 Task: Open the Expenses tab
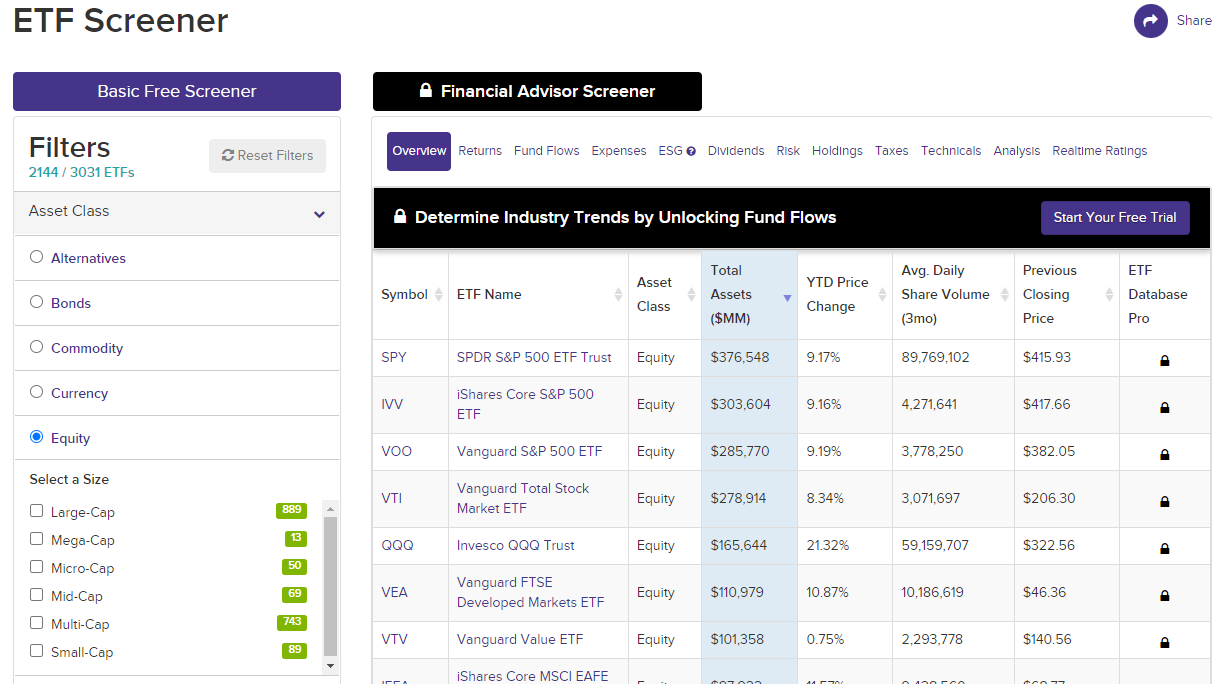pyautogui.click(x=619, y=151)
